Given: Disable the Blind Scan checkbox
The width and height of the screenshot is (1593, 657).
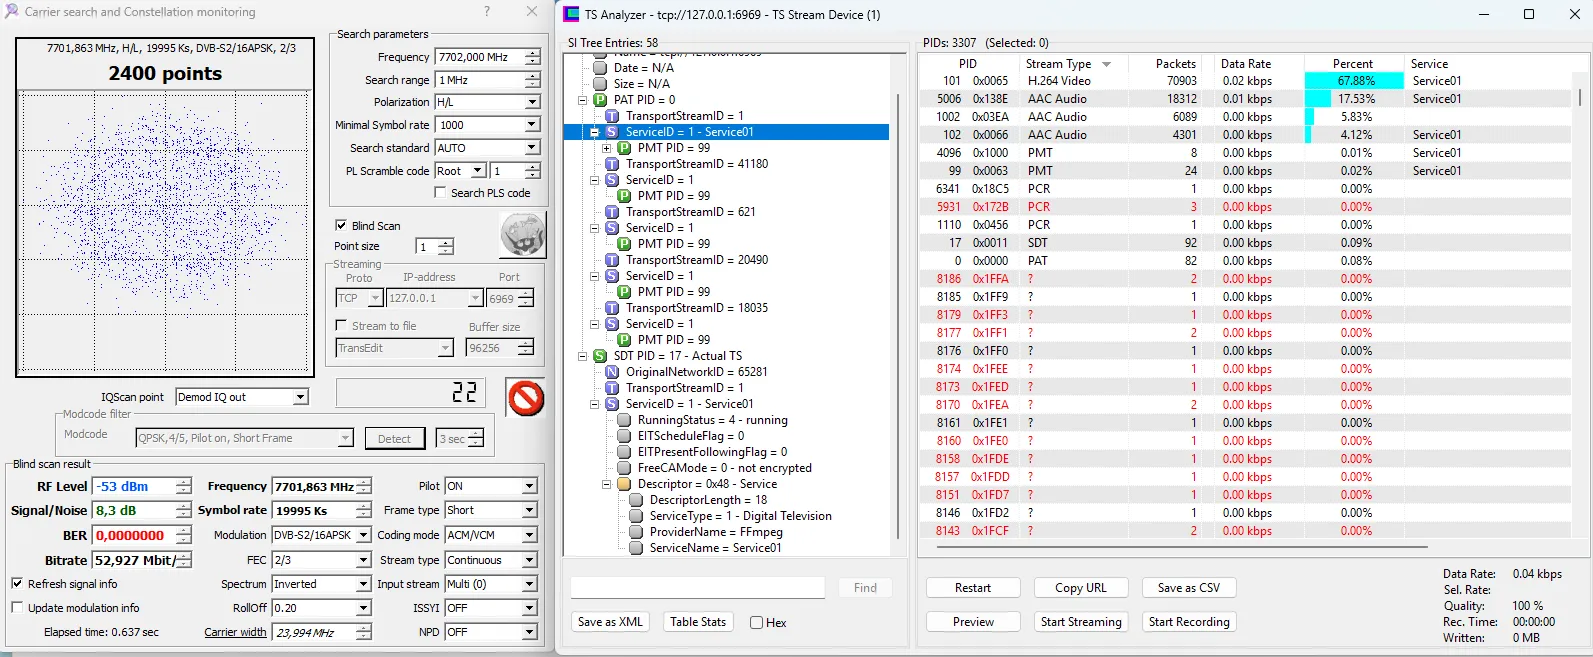Looking at the screenshot, I should click(x=341, y=226).
